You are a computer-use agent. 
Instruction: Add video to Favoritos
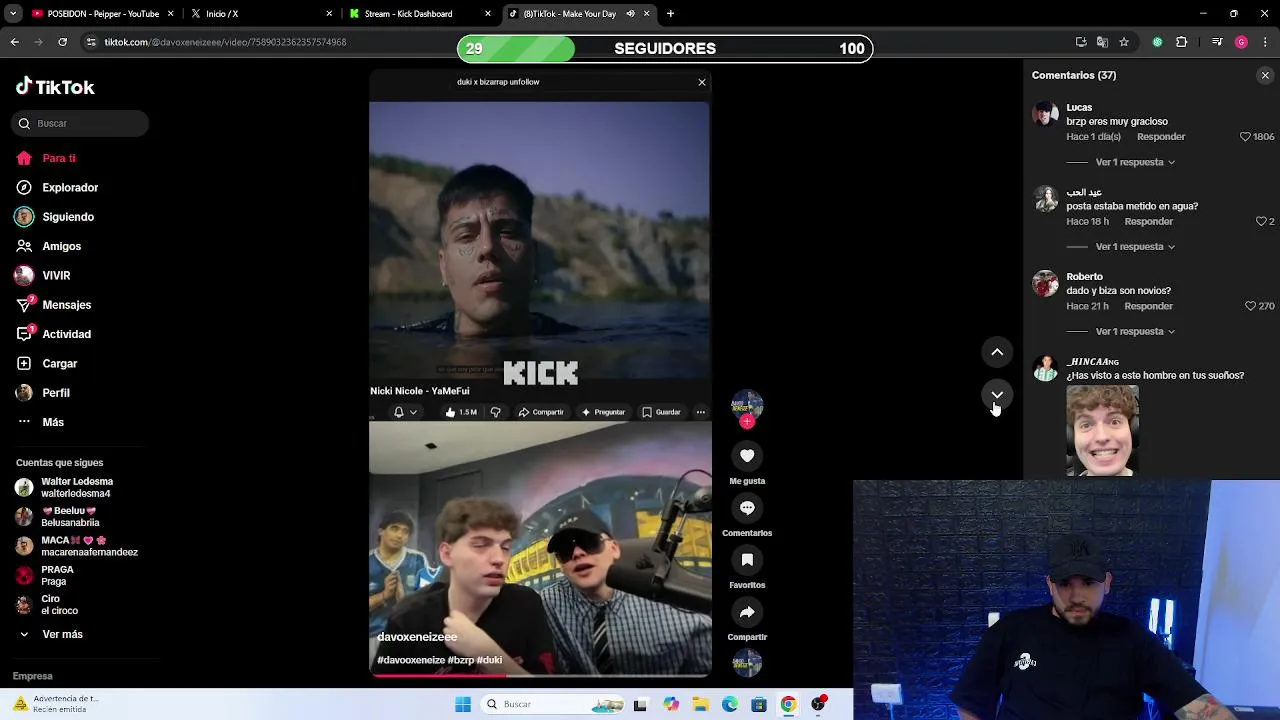click(747, 560)
